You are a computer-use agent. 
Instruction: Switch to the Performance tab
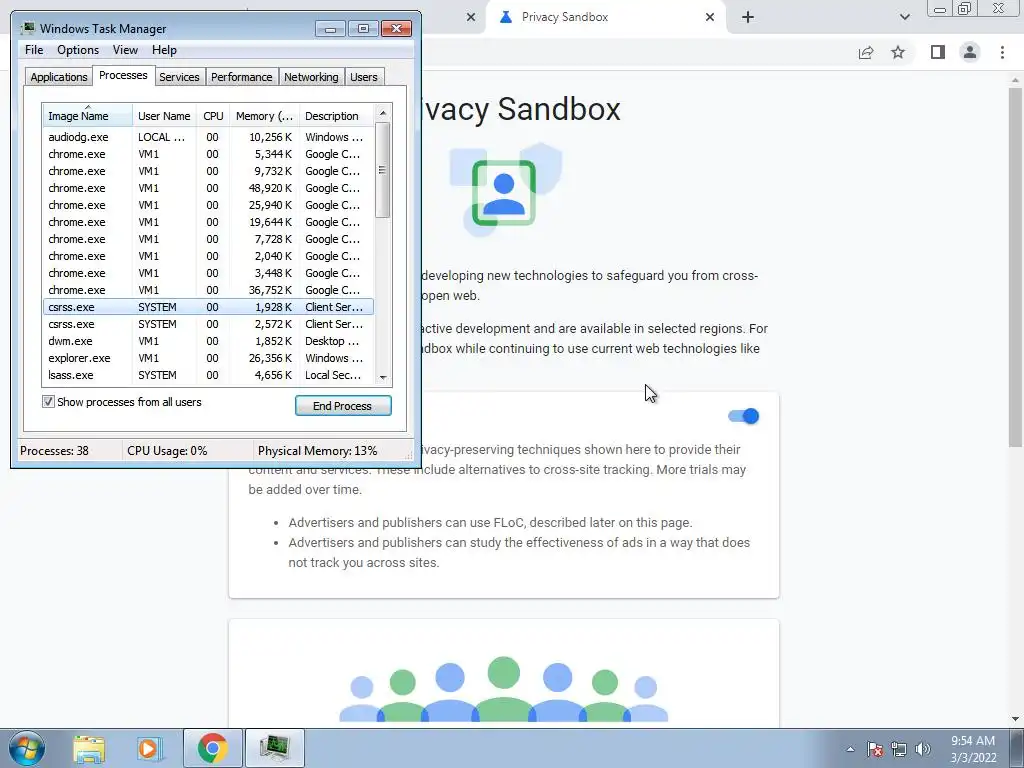click(x=241, y=77)
